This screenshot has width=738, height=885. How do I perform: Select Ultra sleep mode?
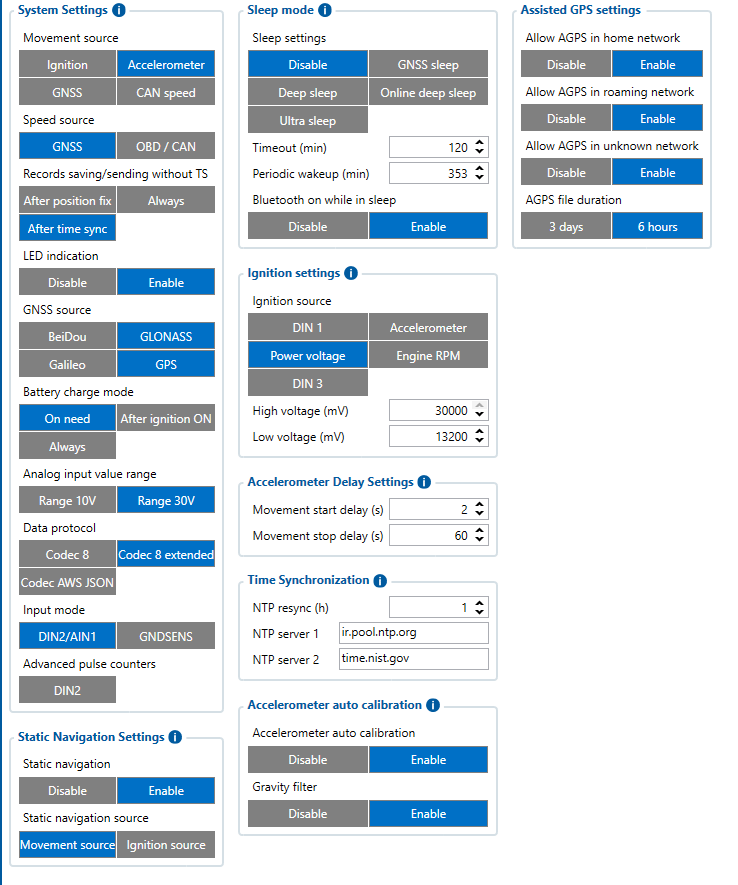pyautogui.click(x=308, y=120)
